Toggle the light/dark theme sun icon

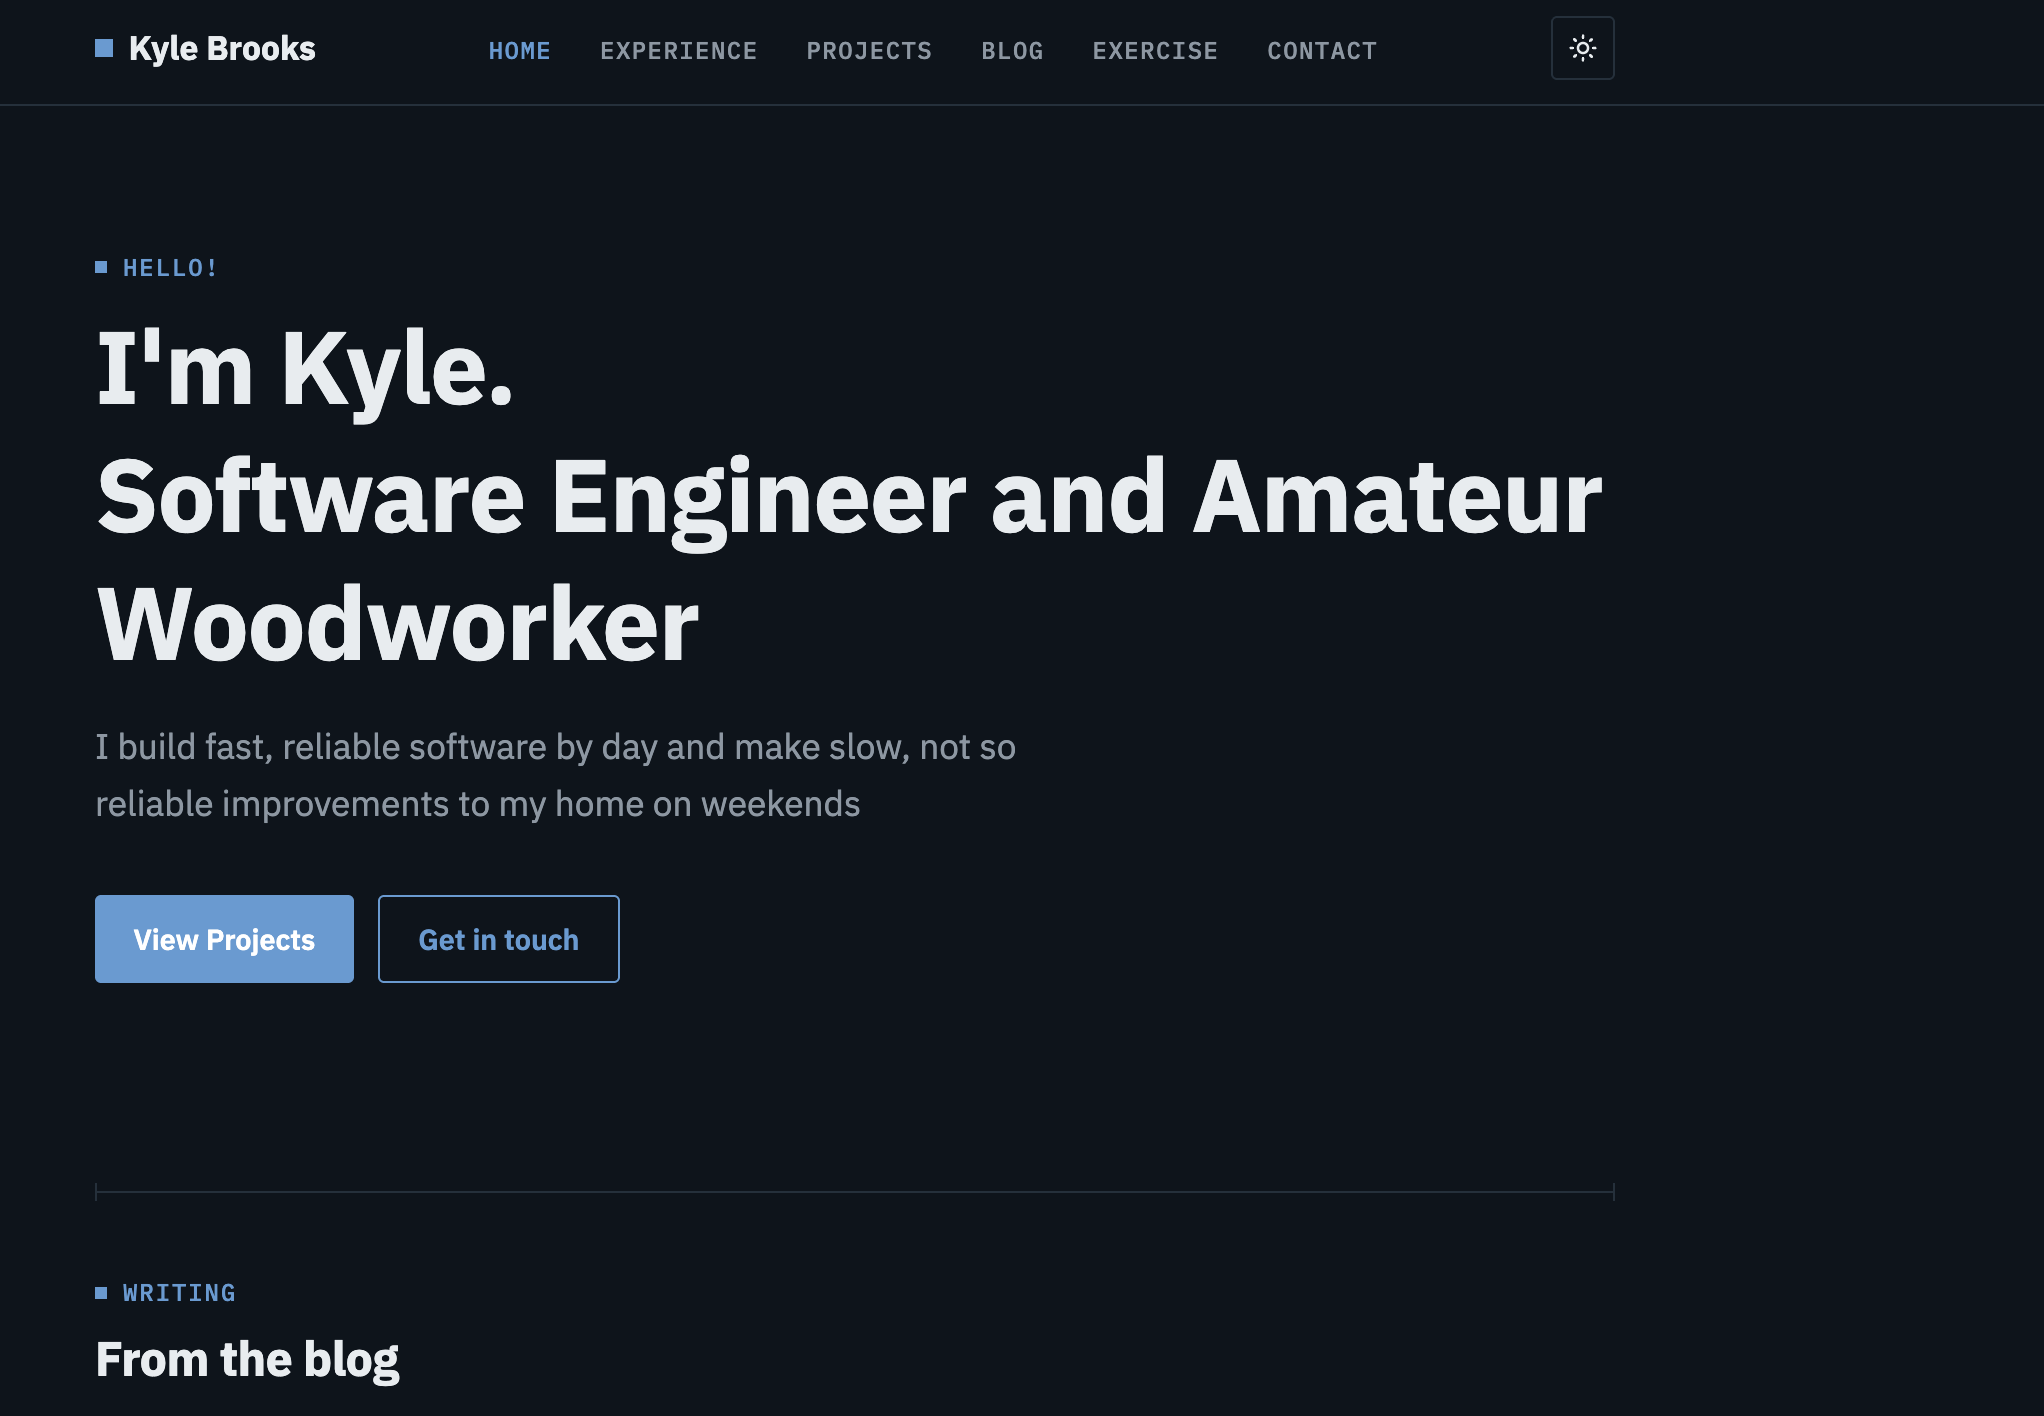point(1582,48)
